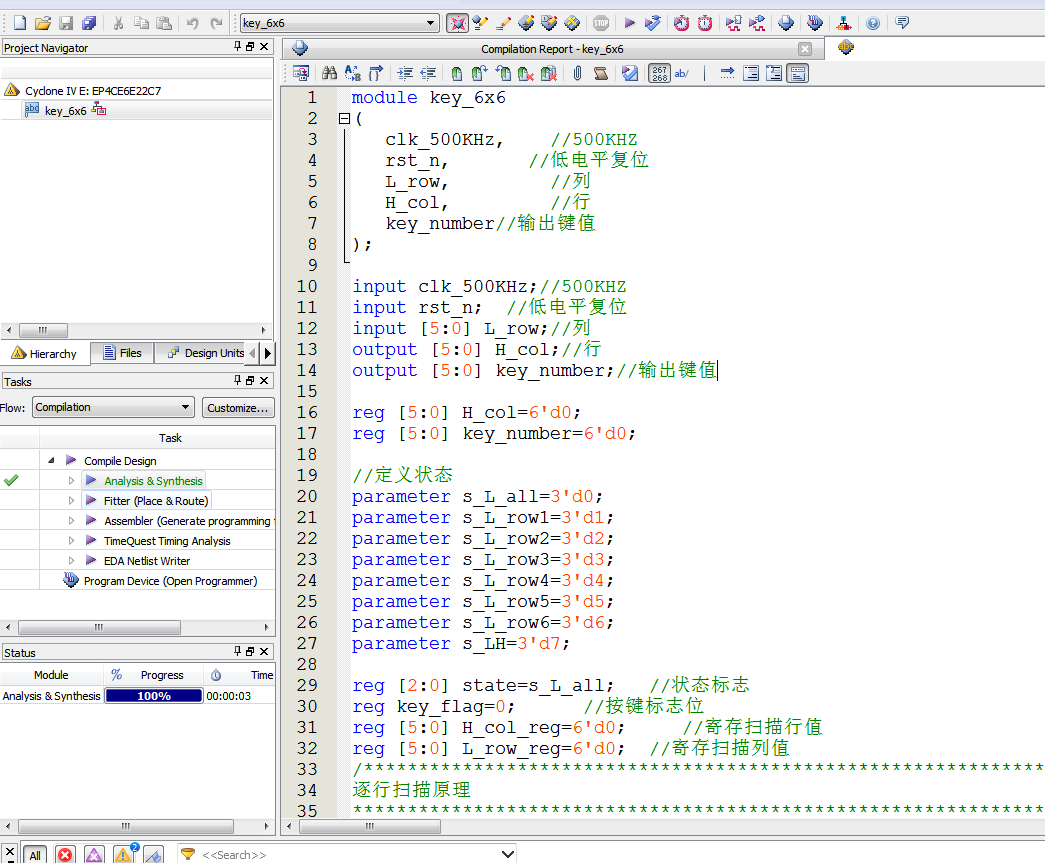Click the Analysis & Synthesis progress bar
This screenshot has height=863, width=1045.
tap(154, 696)
